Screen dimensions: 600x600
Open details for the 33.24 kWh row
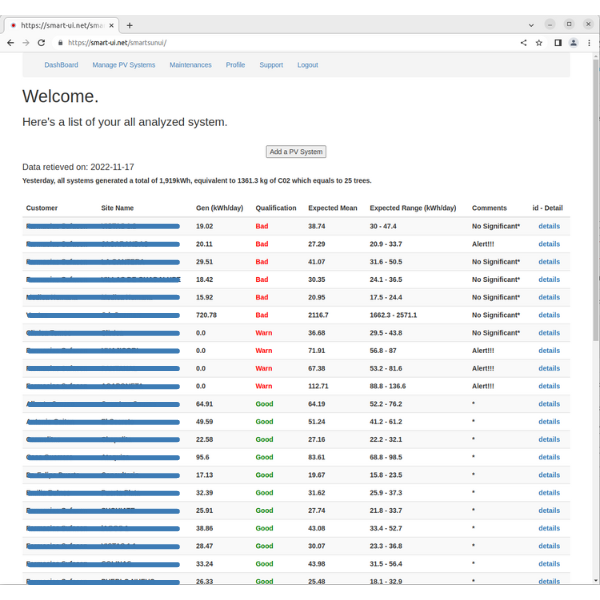coord(549,564)
